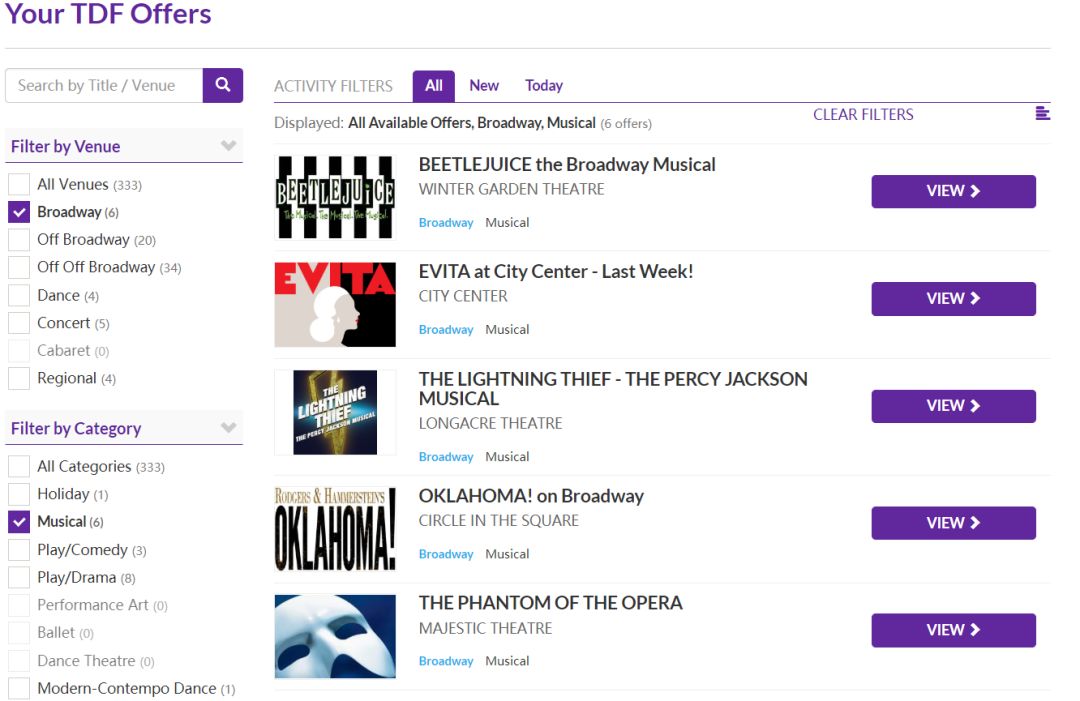Check the Modern-Contempo Dance checkbox
Viewport: 1080px width, 701px height.
click(19, 688)
